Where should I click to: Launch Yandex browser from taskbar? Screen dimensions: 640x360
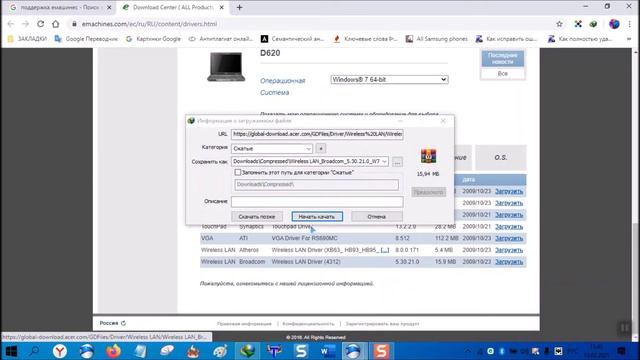pos(60,351)
